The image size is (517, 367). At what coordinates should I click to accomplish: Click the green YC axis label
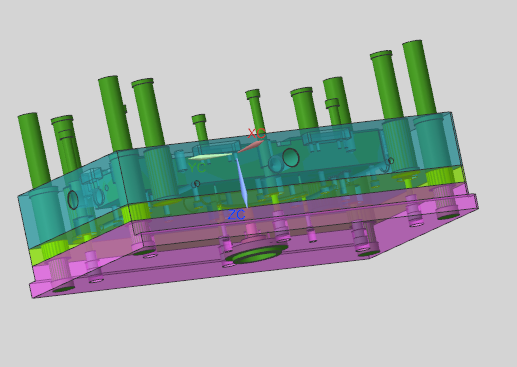pos(197,168)
